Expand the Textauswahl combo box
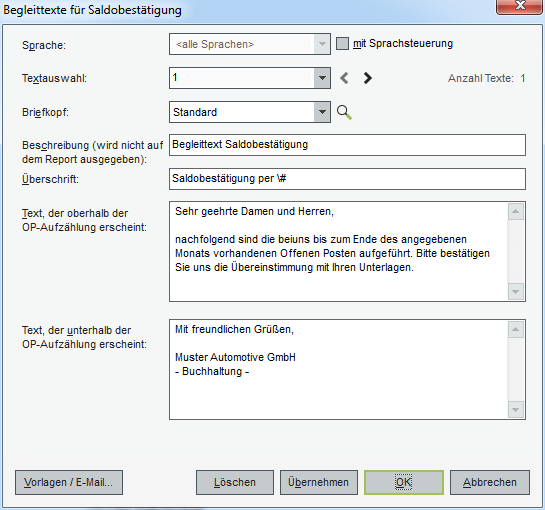The height and width of the screenshot is (510, 545). [x=322, y=78]
